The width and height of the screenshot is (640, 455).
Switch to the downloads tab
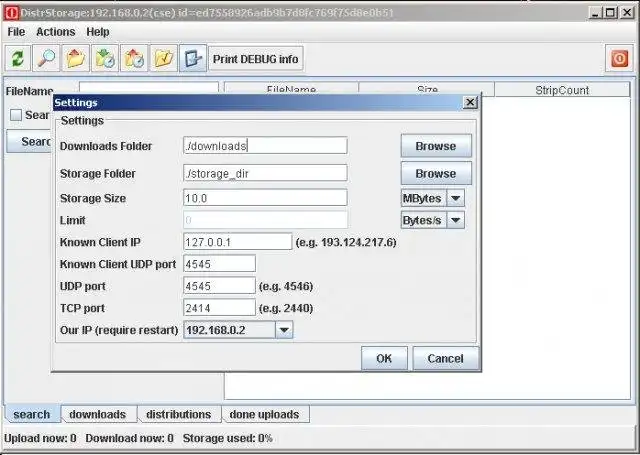click(98, 414)
